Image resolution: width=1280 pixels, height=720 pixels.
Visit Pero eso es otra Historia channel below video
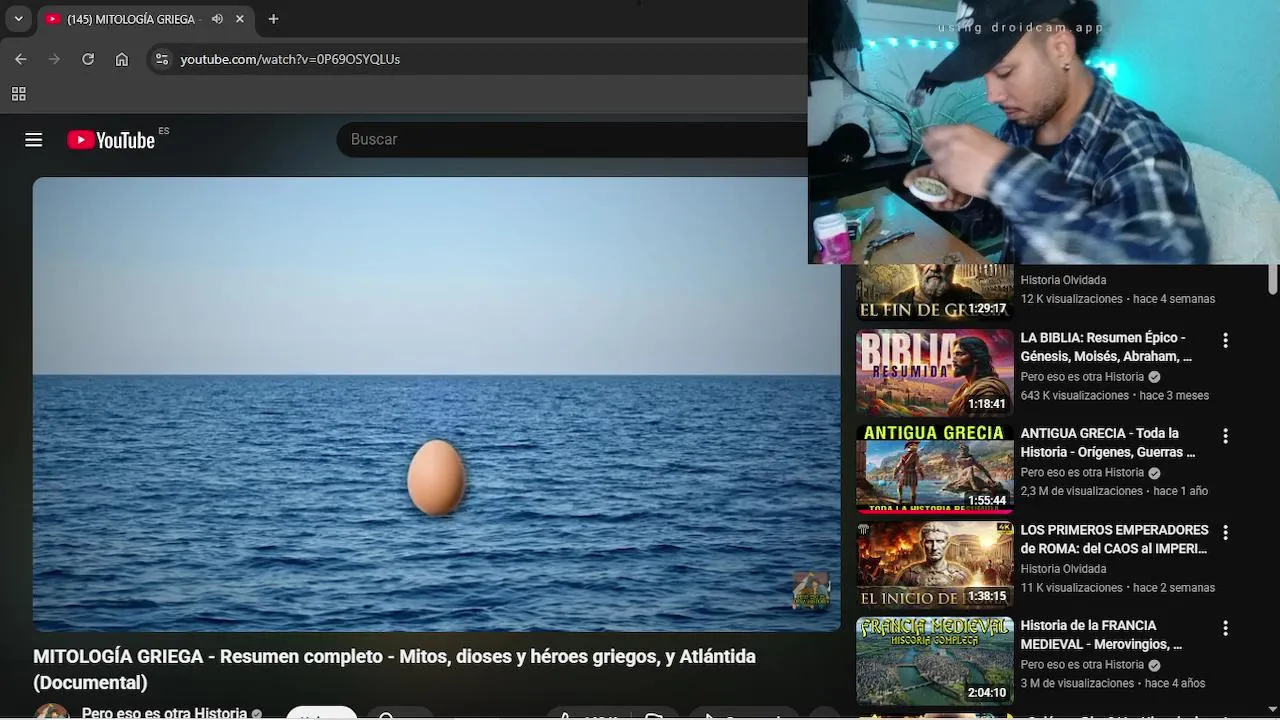[164, 712]
